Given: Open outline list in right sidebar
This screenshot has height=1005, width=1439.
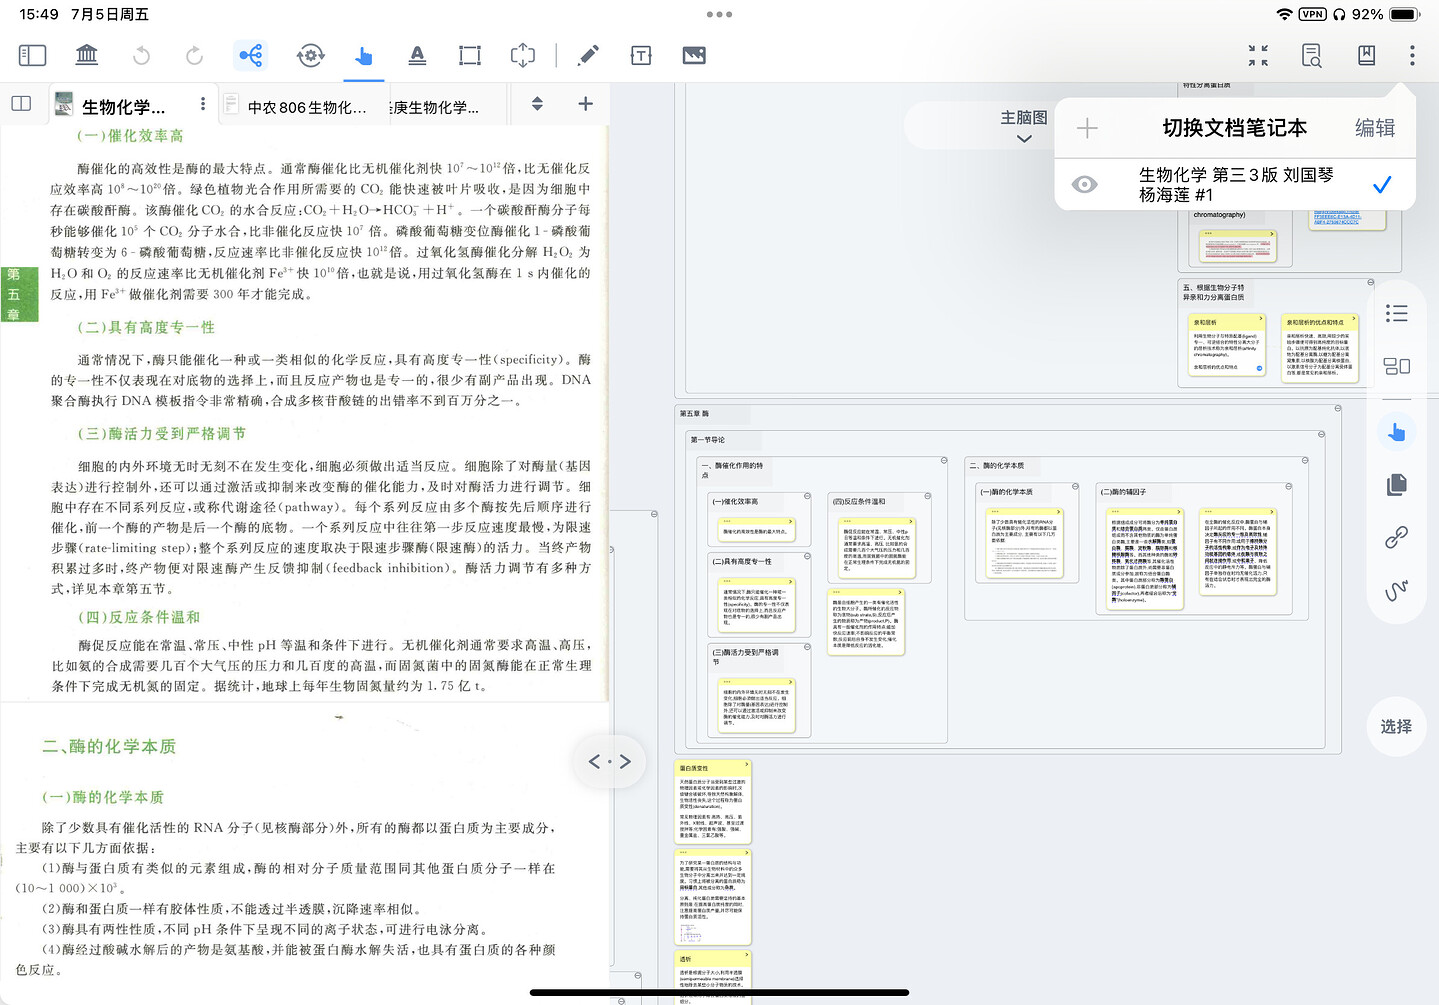Looking at the screenshot, I should (1397, 313).
